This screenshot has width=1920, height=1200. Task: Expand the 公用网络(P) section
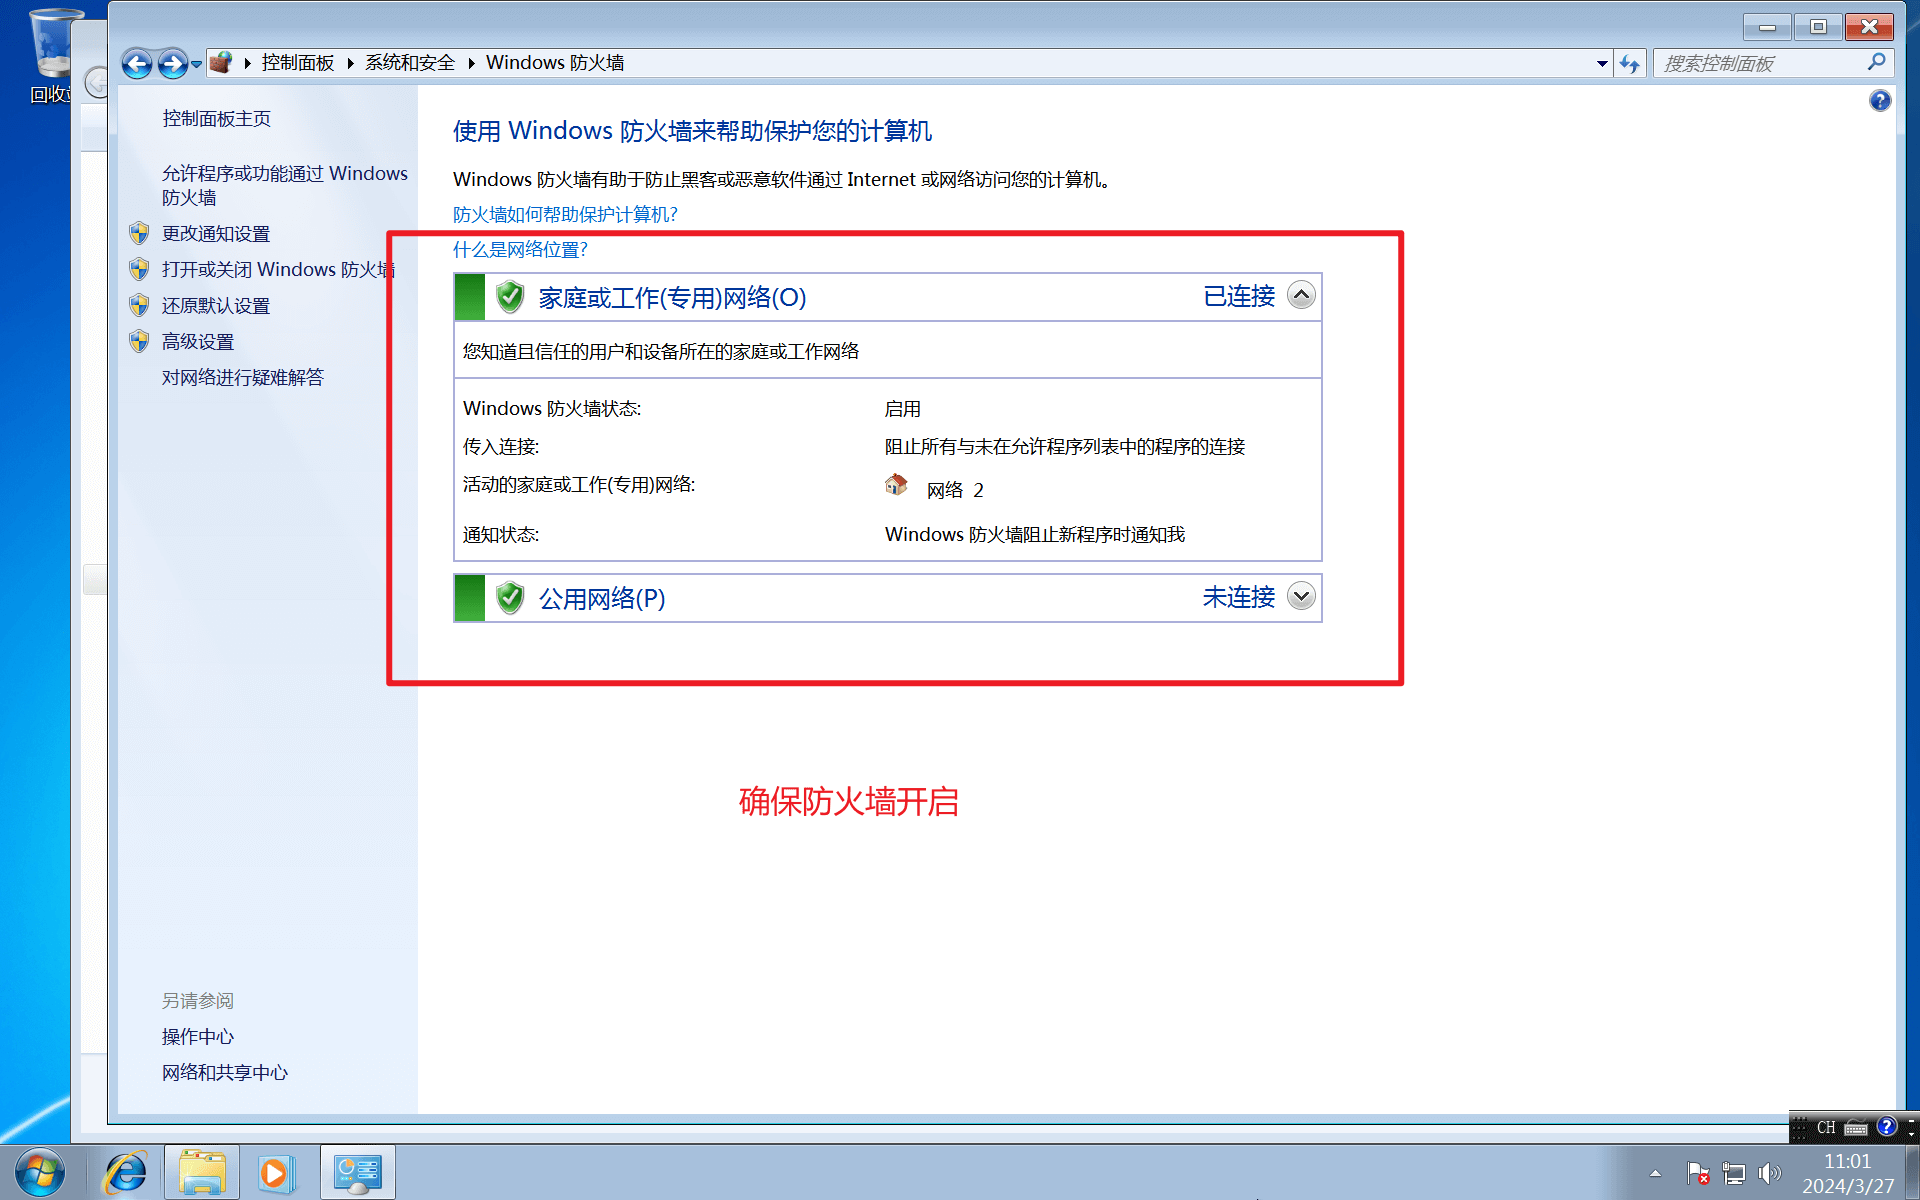(x=1301, y=597)
